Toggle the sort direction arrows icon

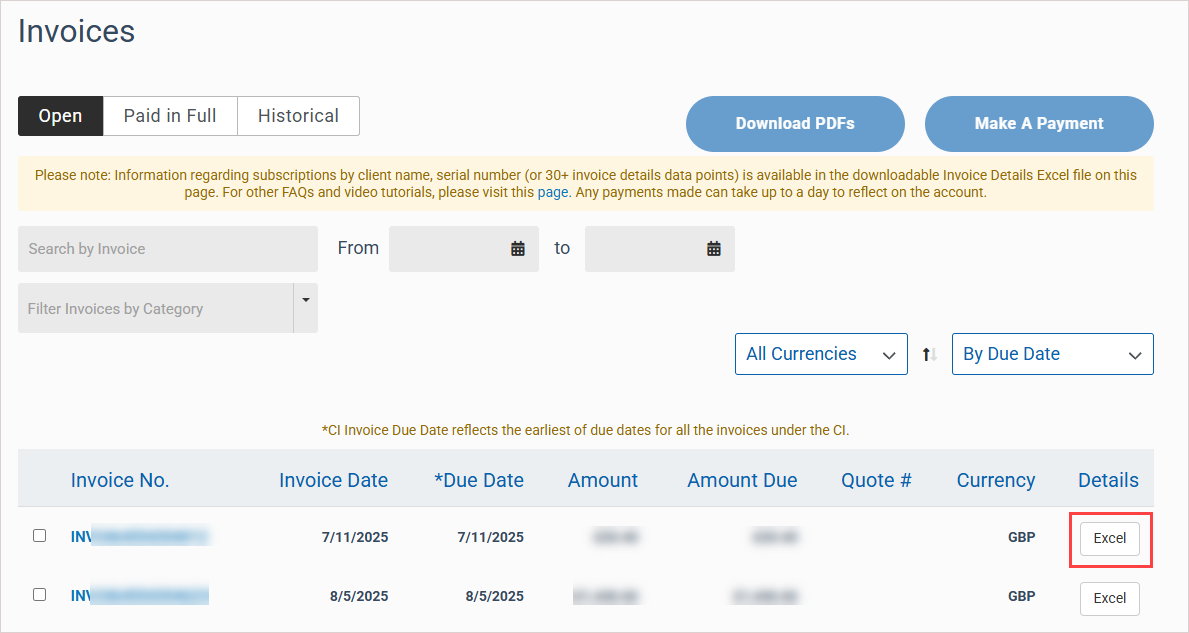[x=929, y=354]
